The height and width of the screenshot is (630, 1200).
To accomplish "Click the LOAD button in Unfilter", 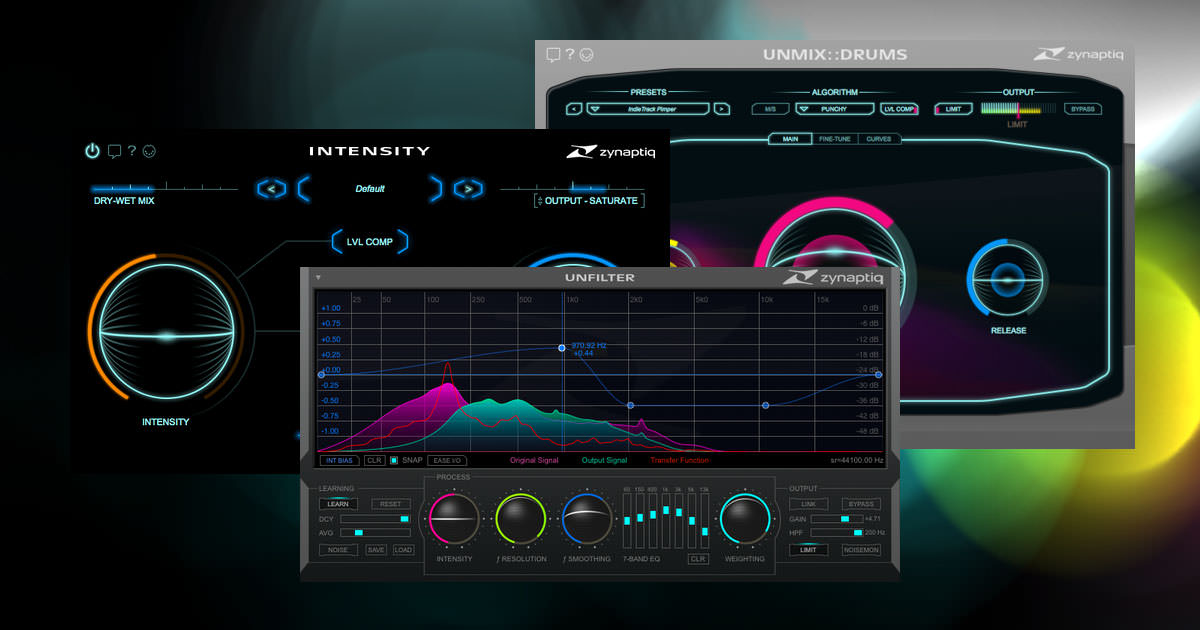I will (x=403, y=550).
